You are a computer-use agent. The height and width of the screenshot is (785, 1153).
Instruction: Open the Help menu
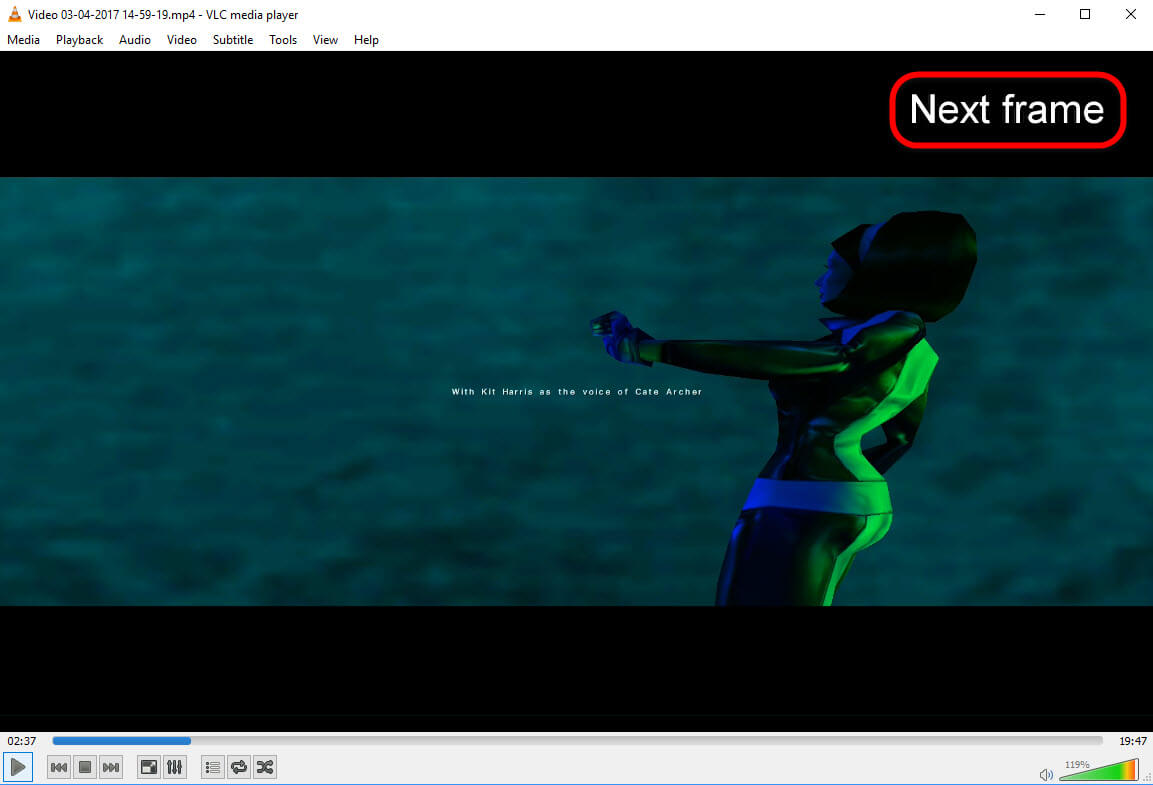pyautogui.click(x=366, y=40)
